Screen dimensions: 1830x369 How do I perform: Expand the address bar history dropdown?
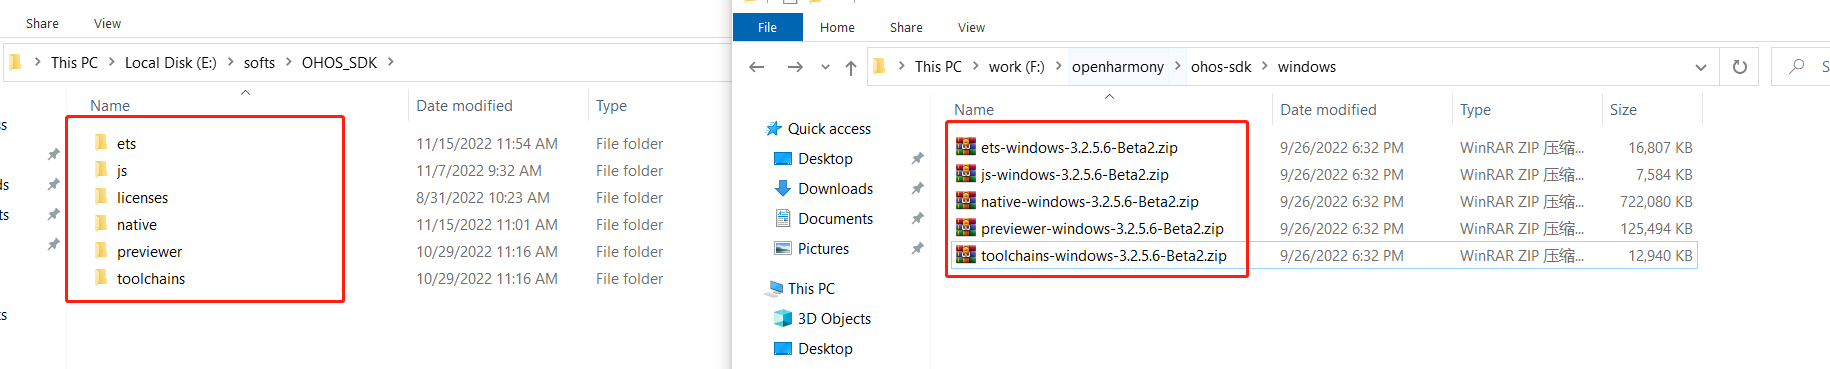coord(1701,67)
